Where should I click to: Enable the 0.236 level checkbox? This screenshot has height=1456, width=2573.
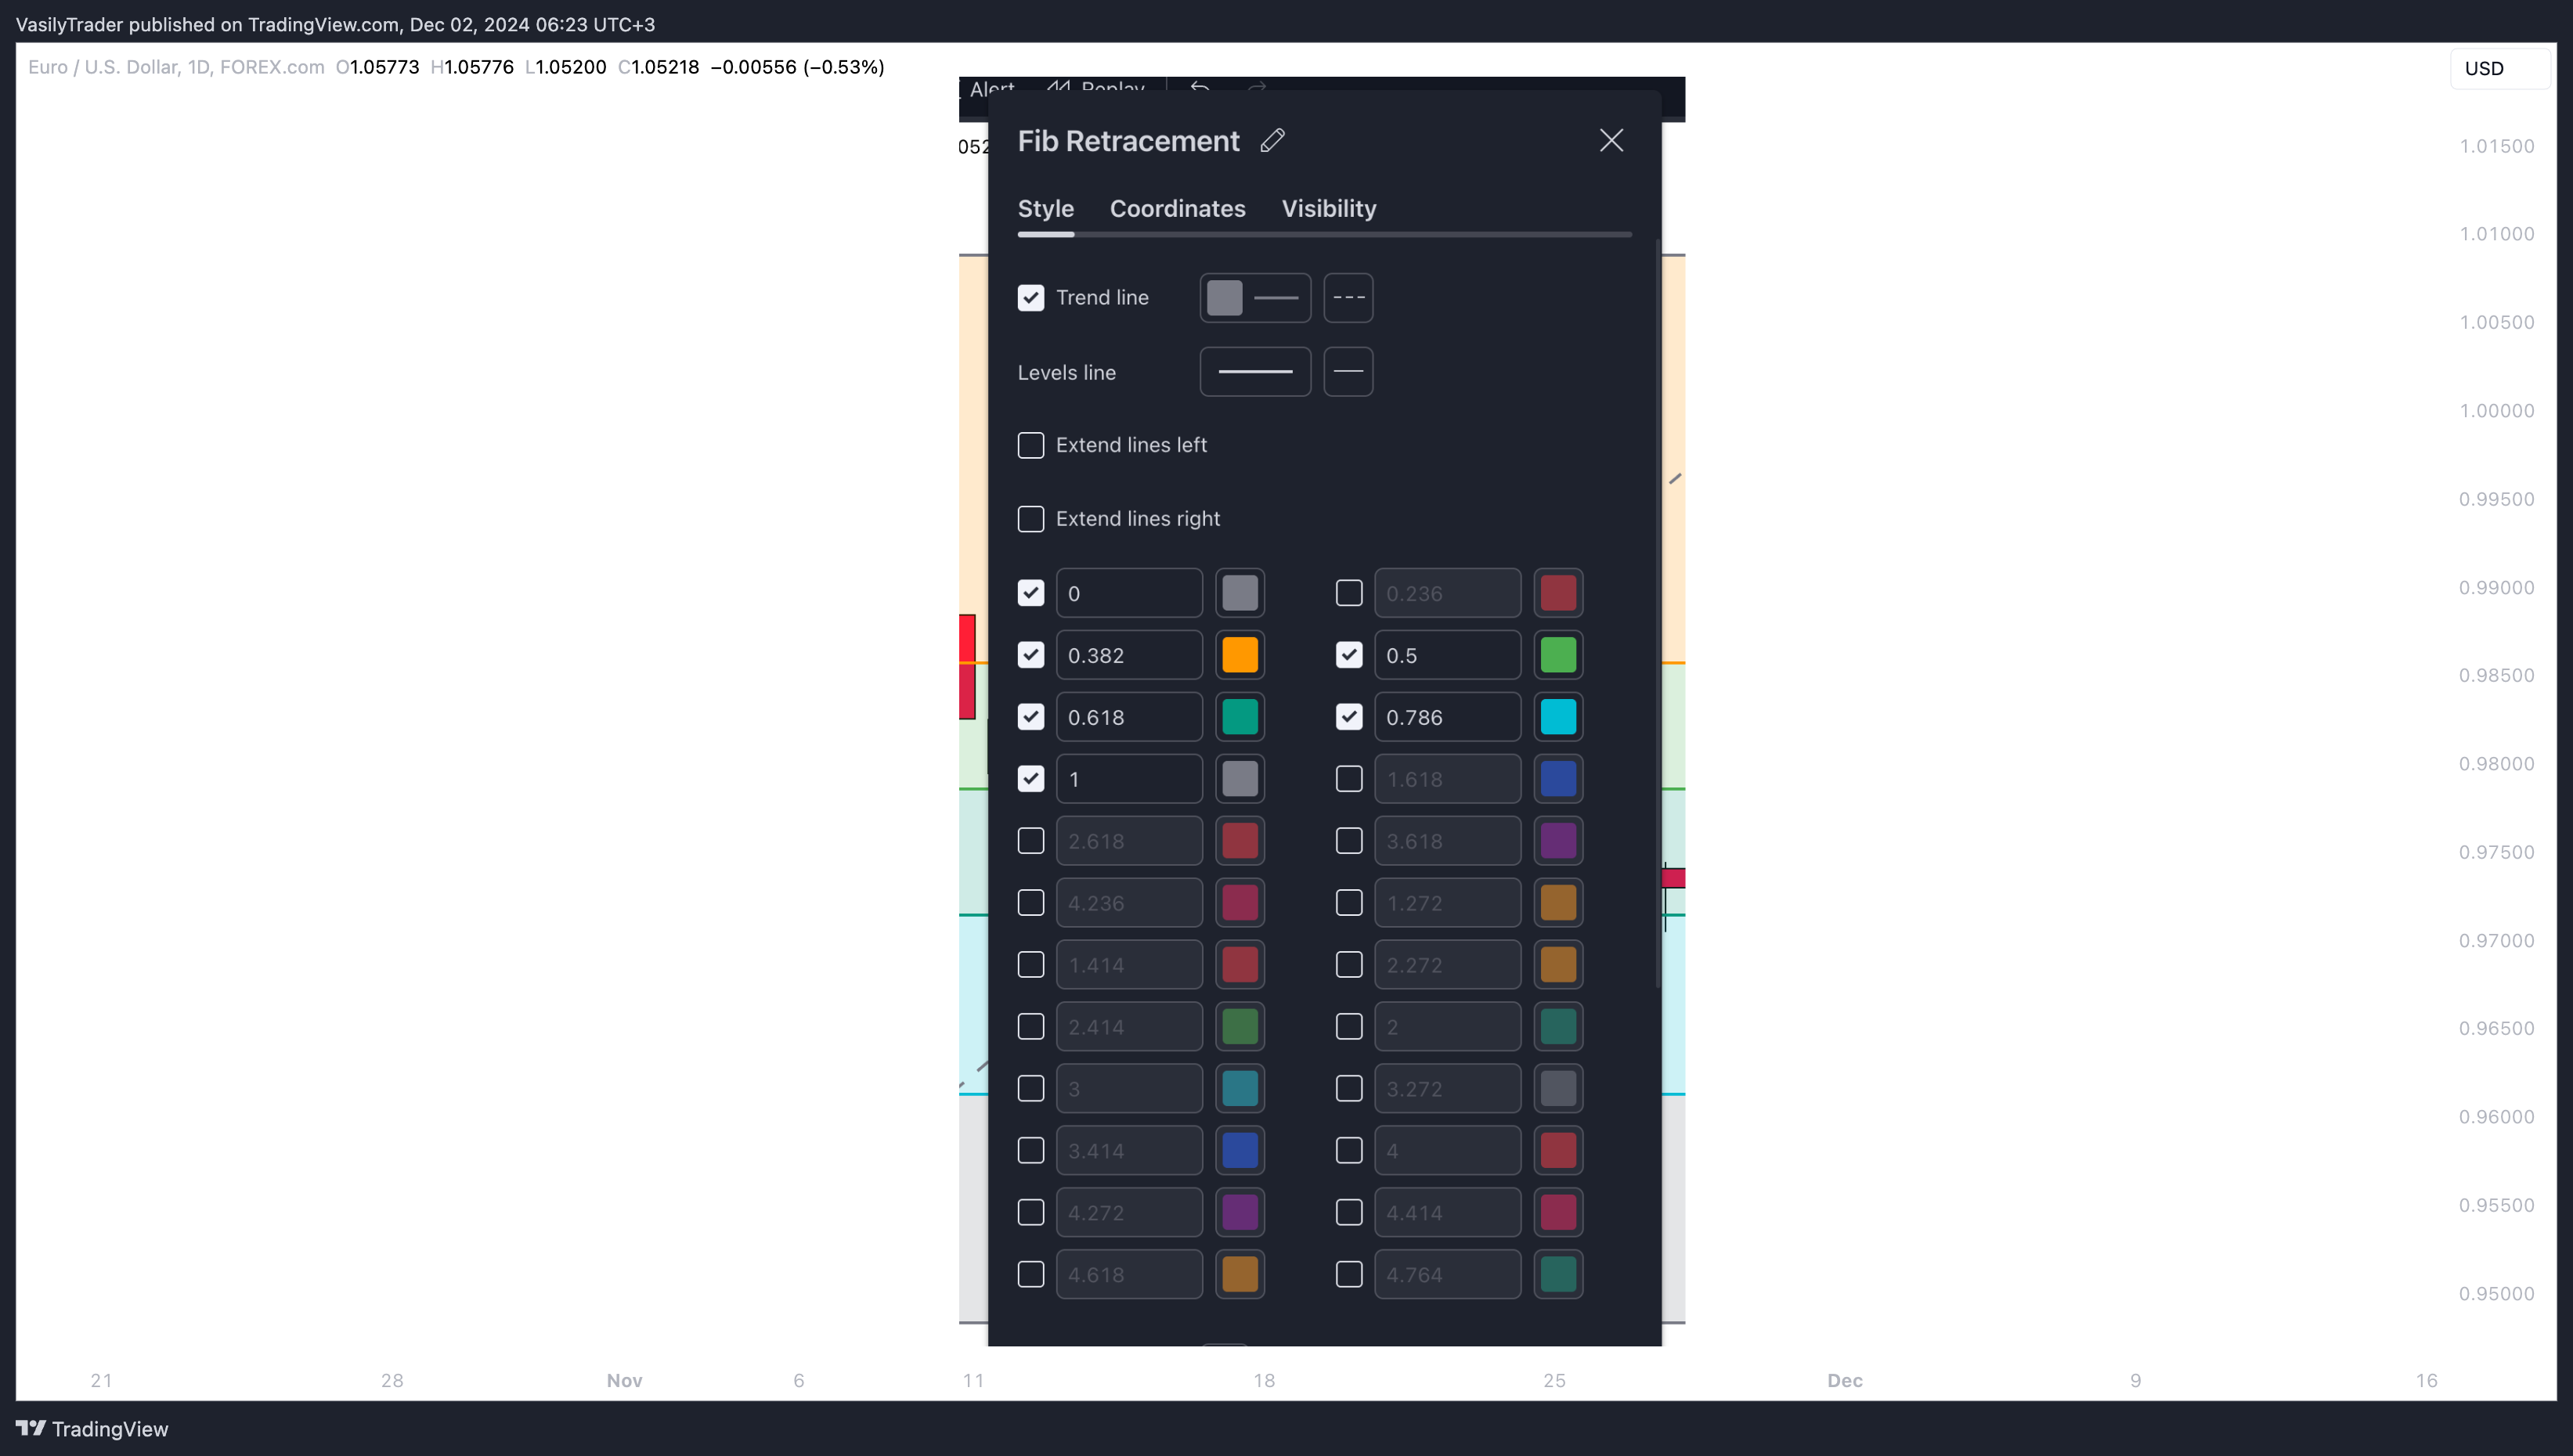click(1348, 593)
